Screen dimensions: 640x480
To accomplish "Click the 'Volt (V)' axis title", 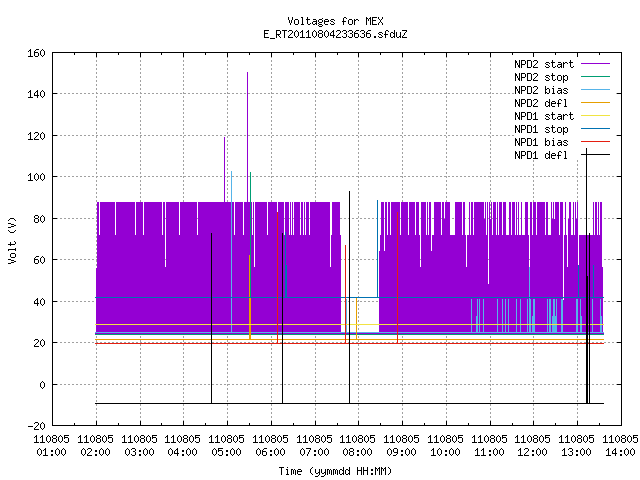I will coord(12,240).
